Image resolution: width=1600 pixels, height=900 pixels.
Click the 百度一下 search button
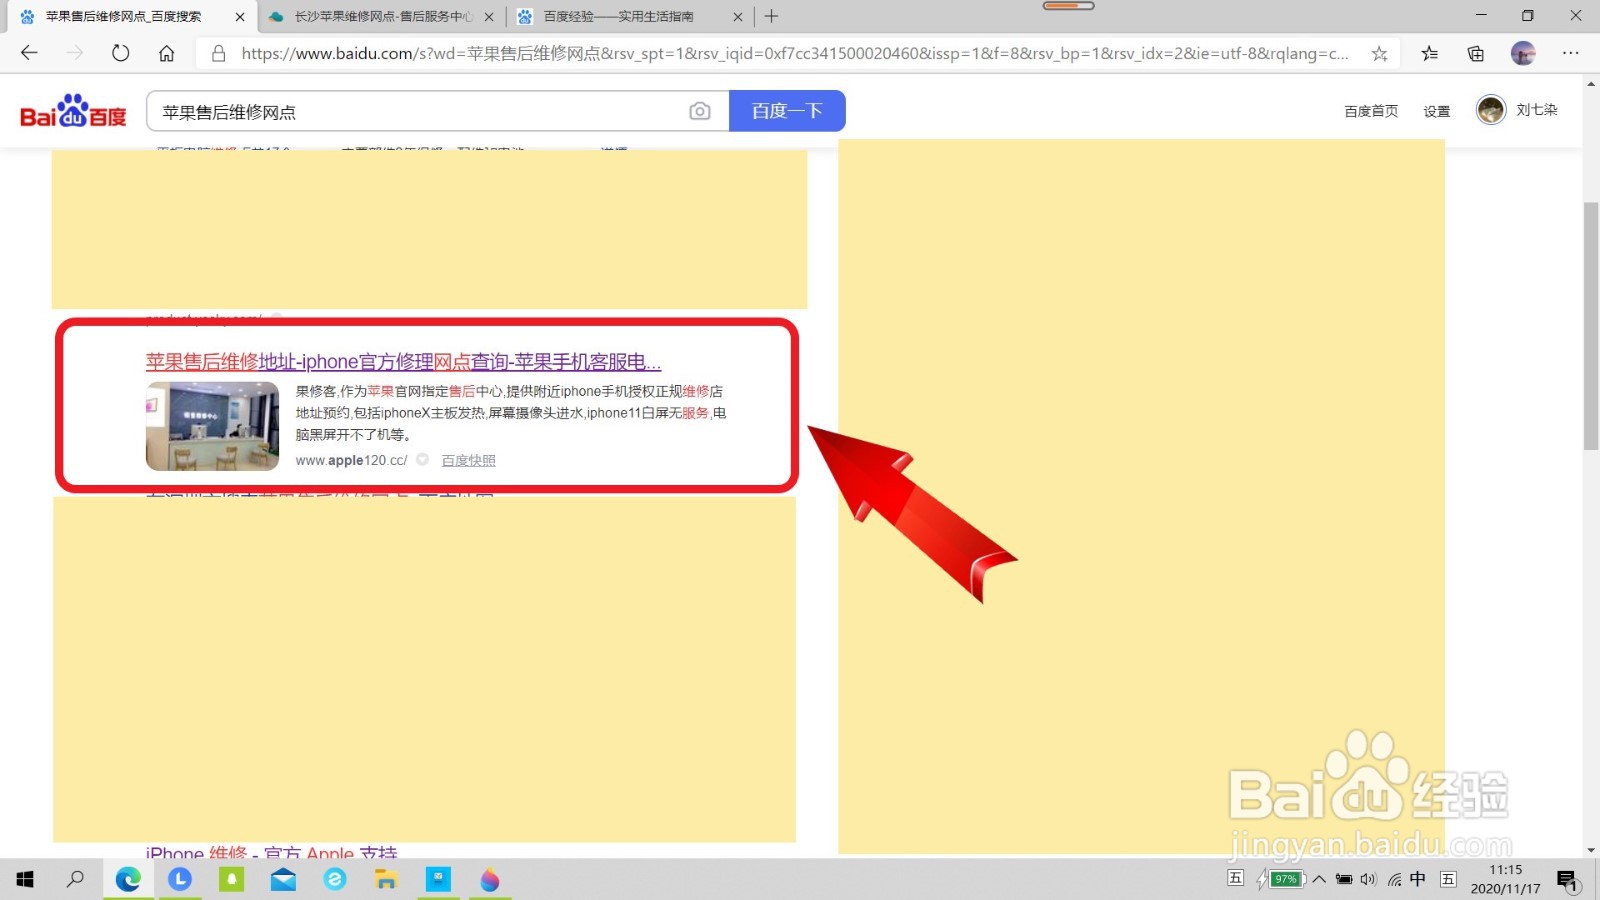tap(787, 111)
